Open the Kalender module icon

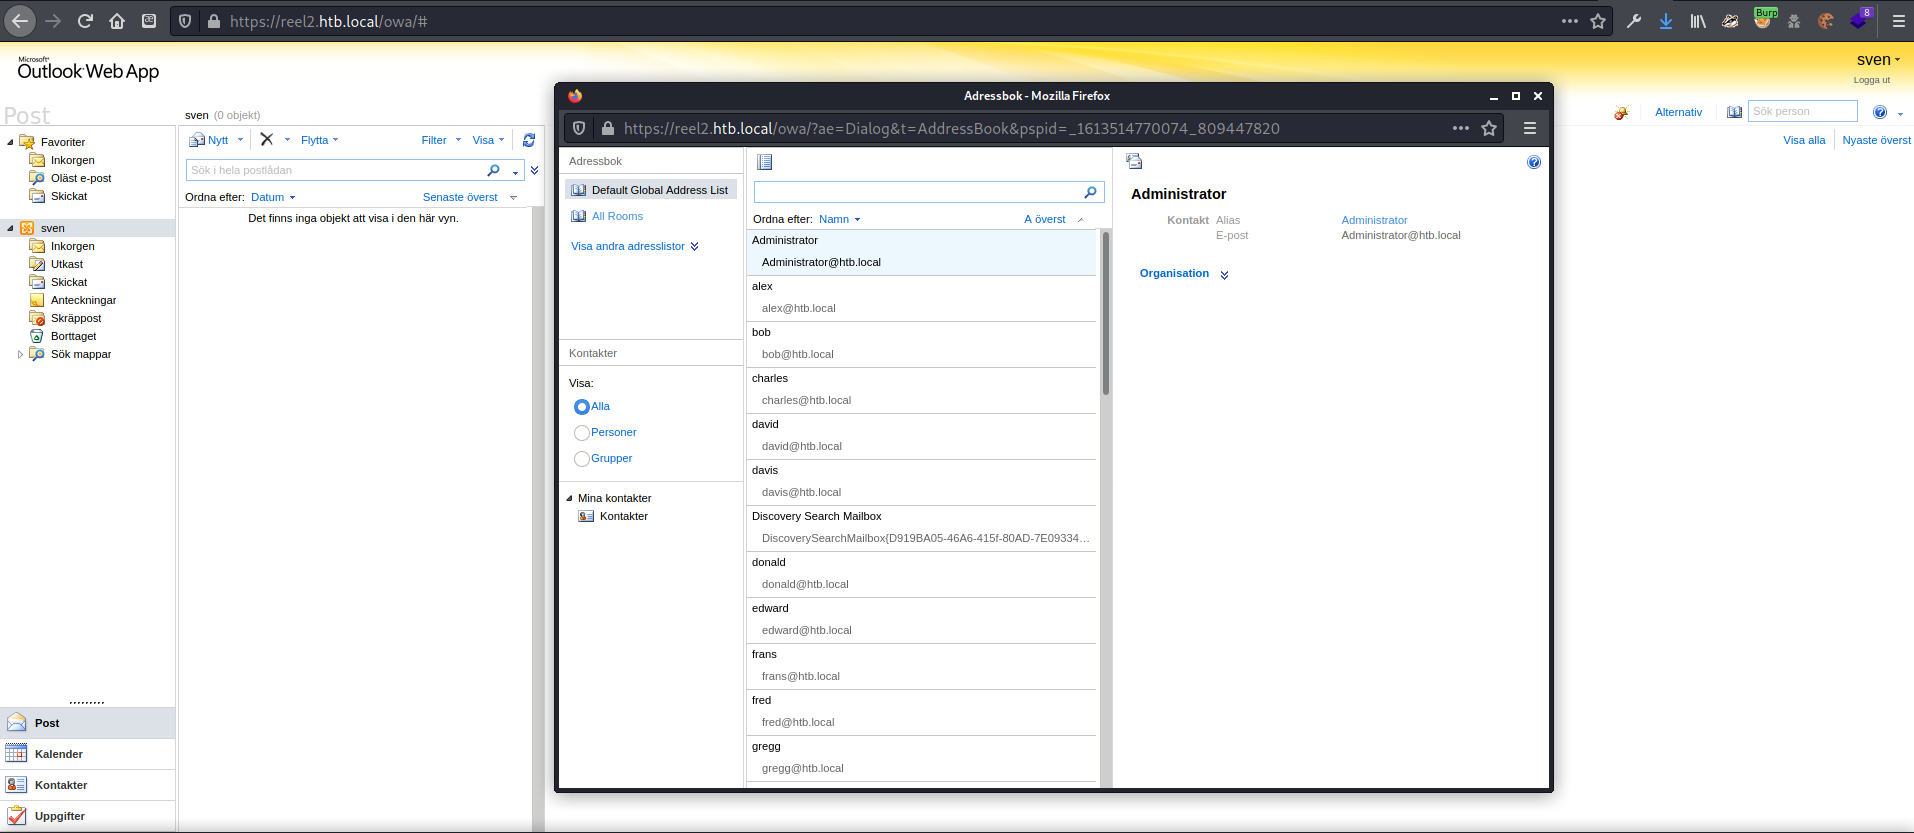tap(17, 754)
